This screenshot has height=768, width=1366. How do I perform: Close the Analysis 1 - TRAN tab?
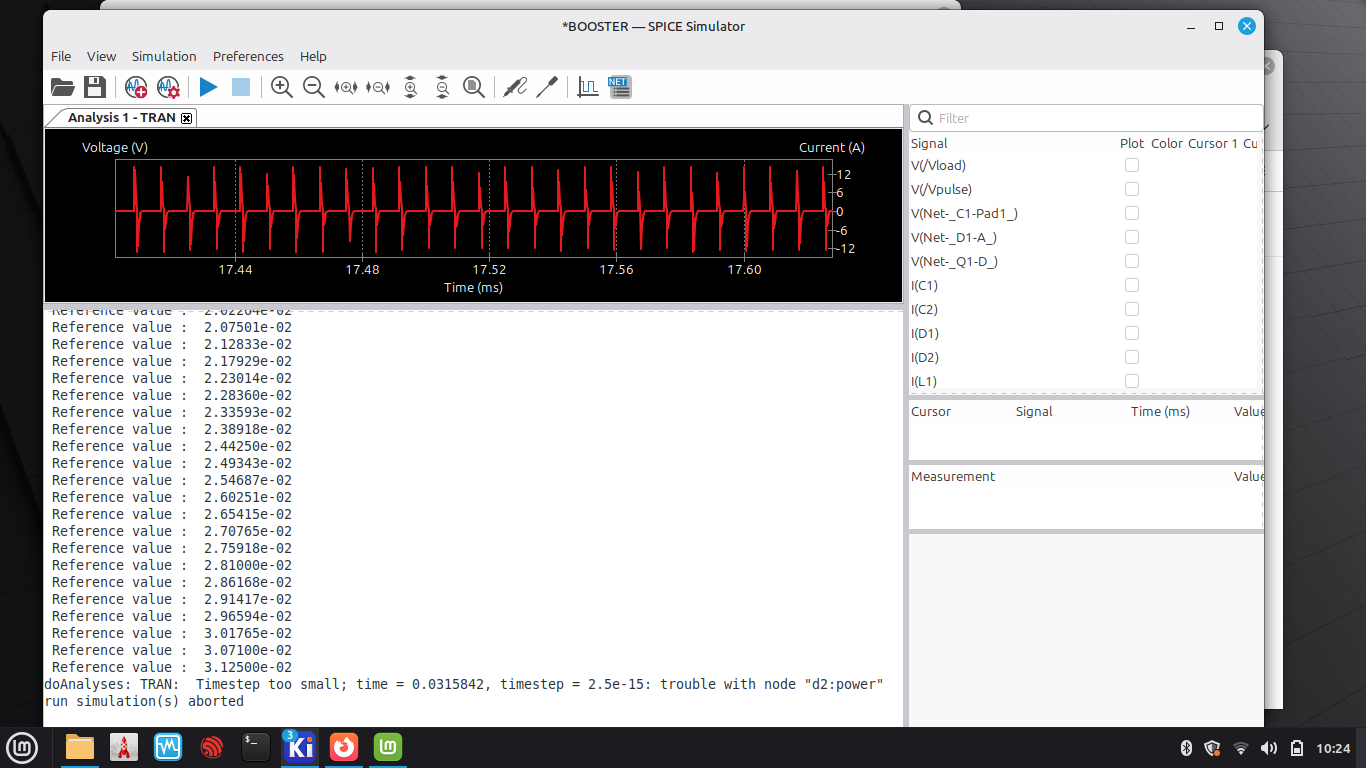[x=187, y=118]
